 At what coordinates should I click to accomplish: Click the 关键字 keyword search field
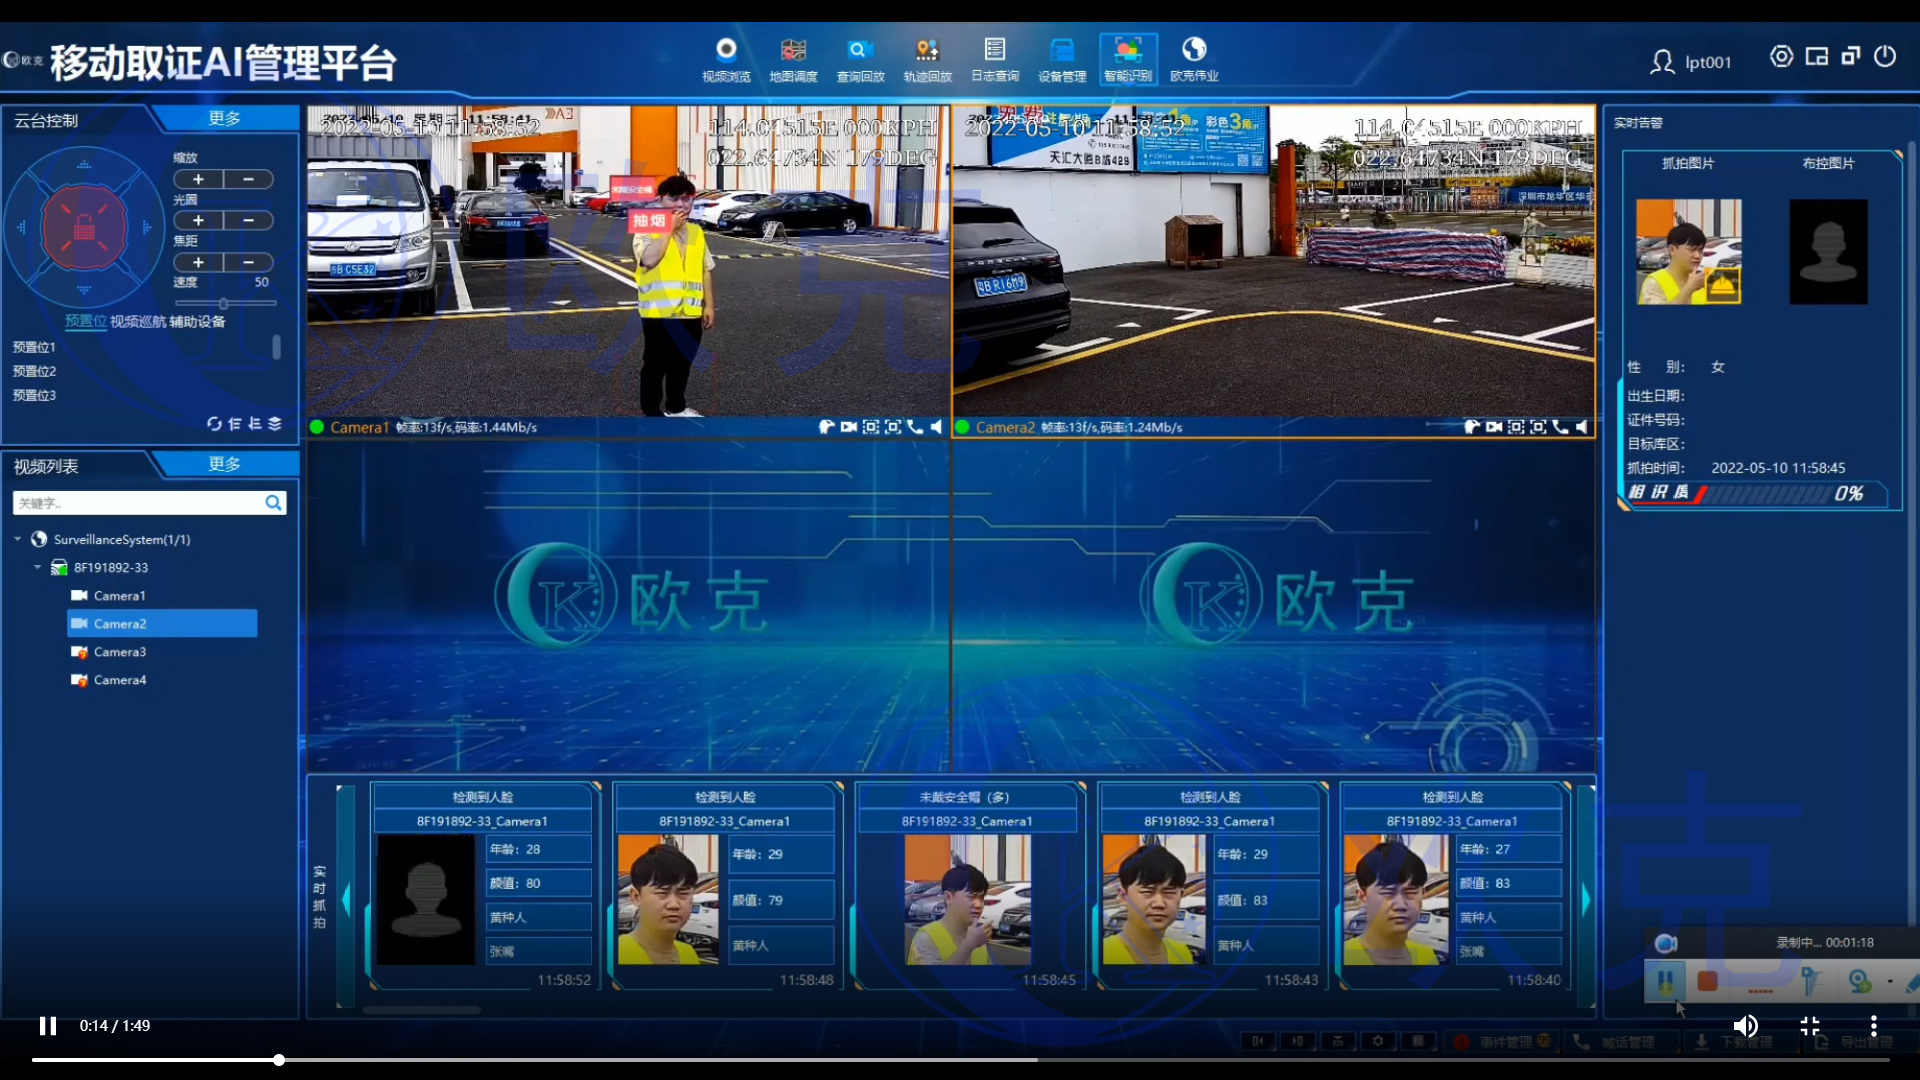[137, 503]
